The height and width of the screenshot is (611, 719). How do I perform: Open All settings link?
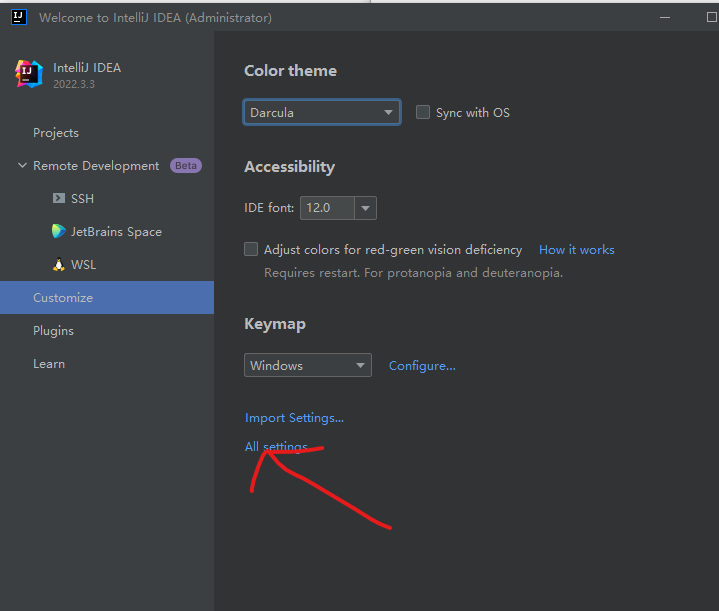[276, 446]
